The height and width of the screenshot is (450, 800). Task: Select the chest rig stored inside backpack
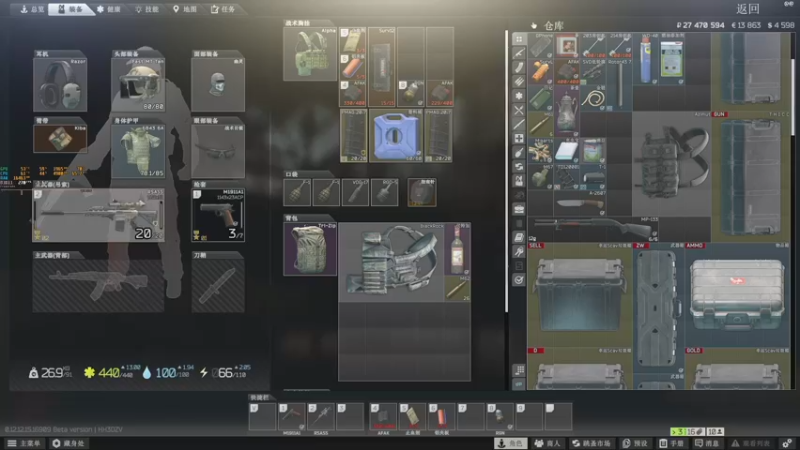pos(391,262)
